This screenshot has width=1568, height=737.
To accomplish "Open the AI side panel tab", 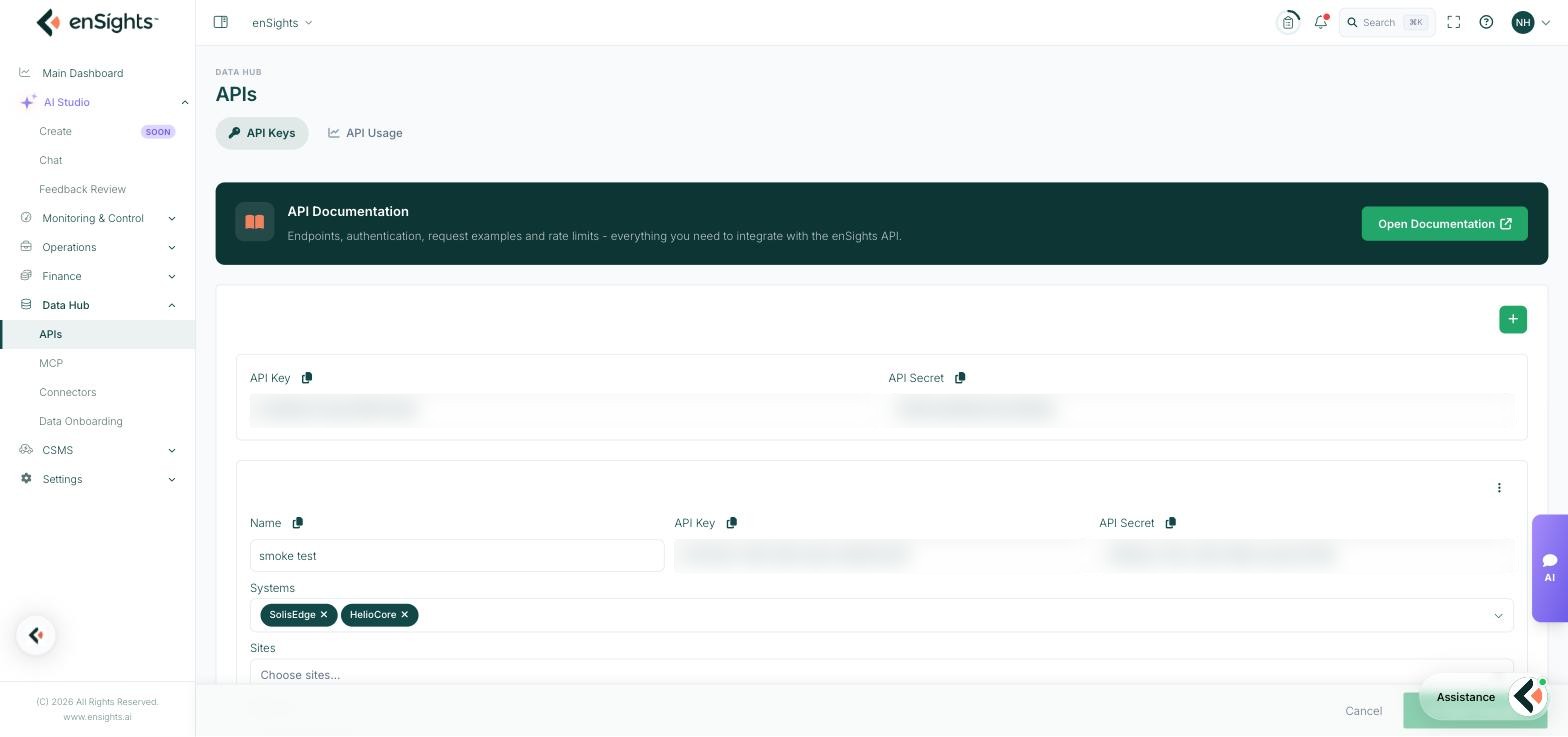I will click(x=1550, y=568).
